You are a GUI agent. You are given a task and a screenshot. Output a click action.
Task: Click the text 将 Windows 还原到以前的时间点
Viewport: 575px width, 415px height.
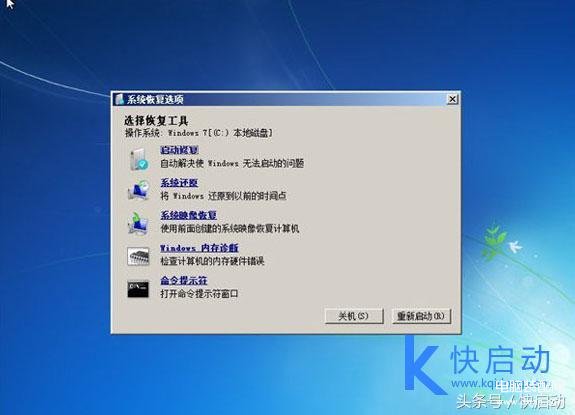[223, 196]
